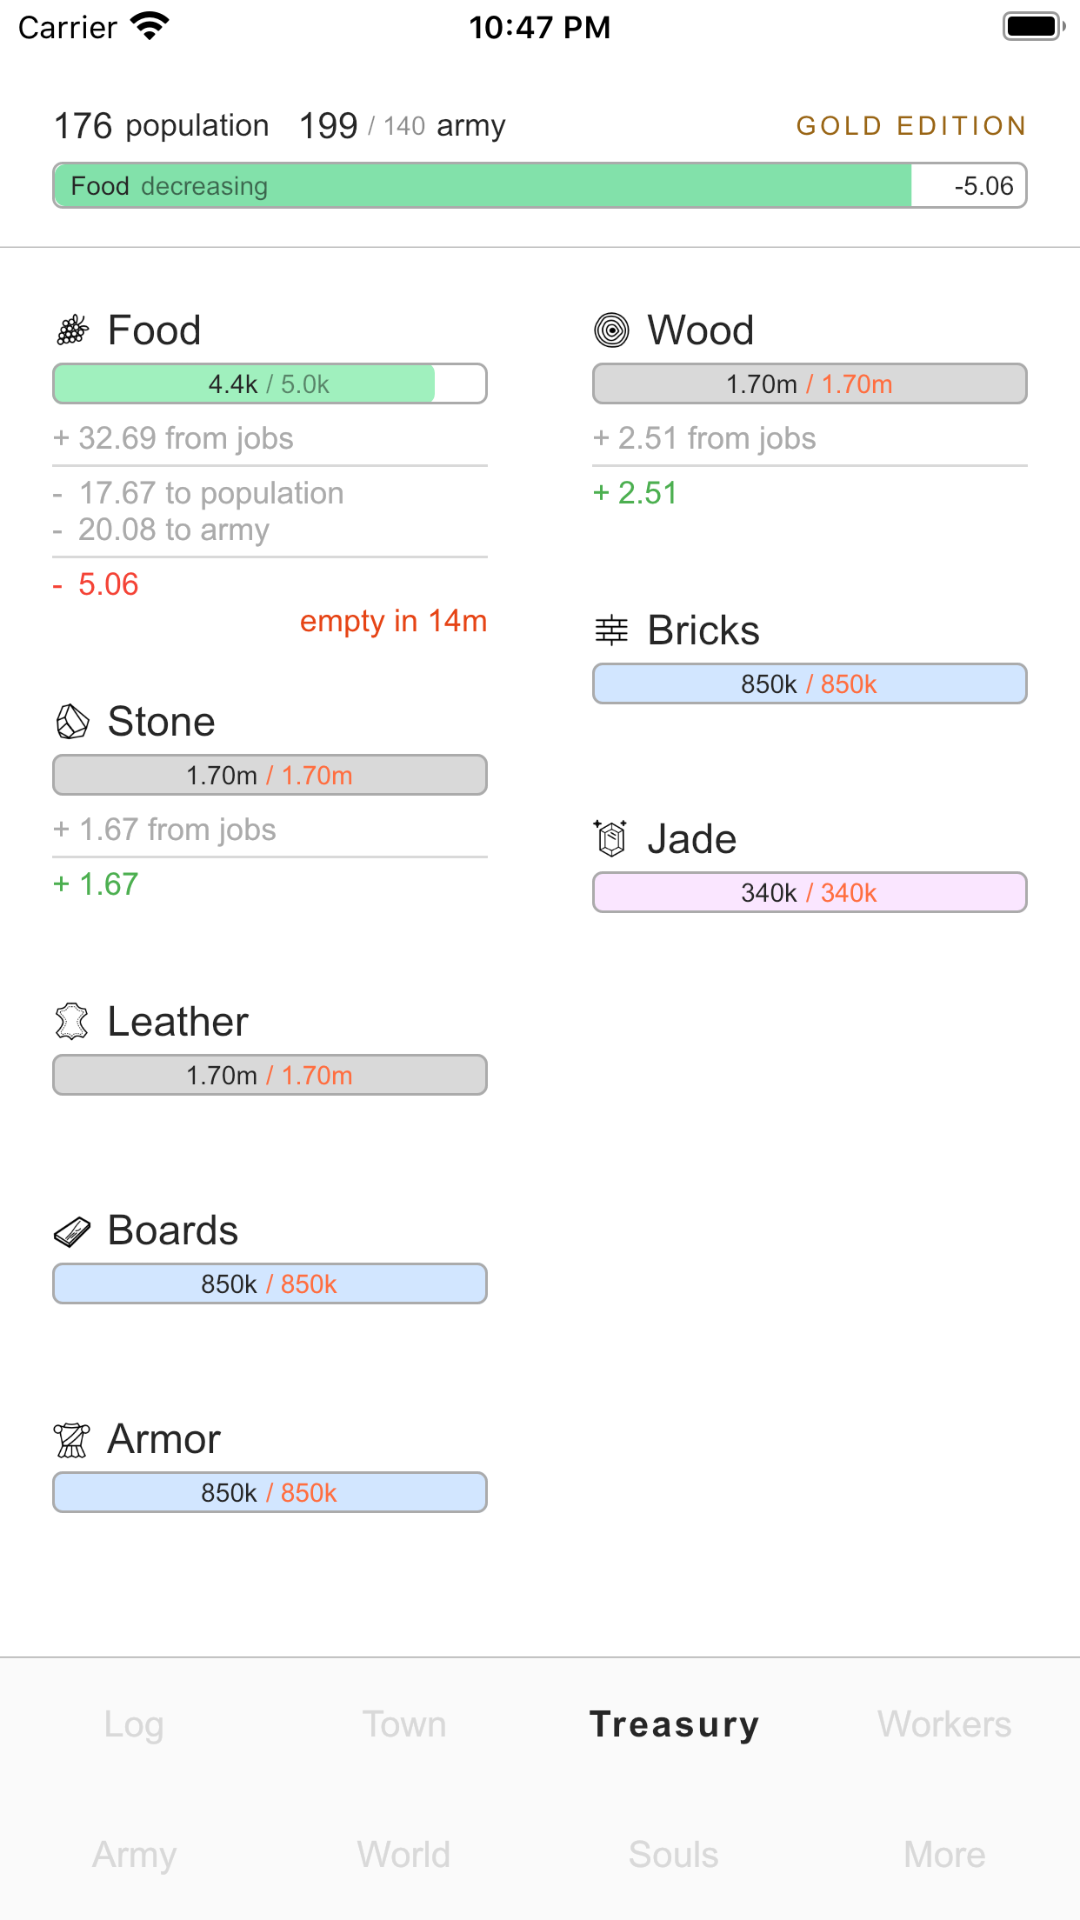Tap the Wood log rings icon

[x=612, y=330]
